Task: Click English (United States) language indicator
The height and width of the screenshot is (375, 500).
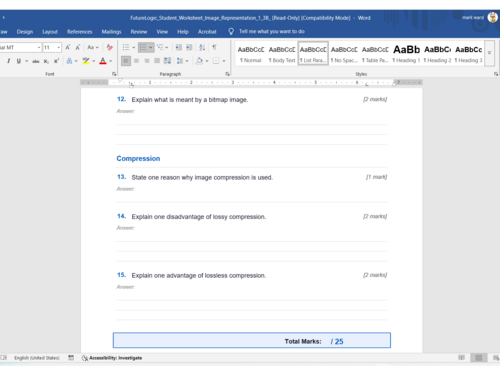Action: pyautogui.click(x=37, y=358)
